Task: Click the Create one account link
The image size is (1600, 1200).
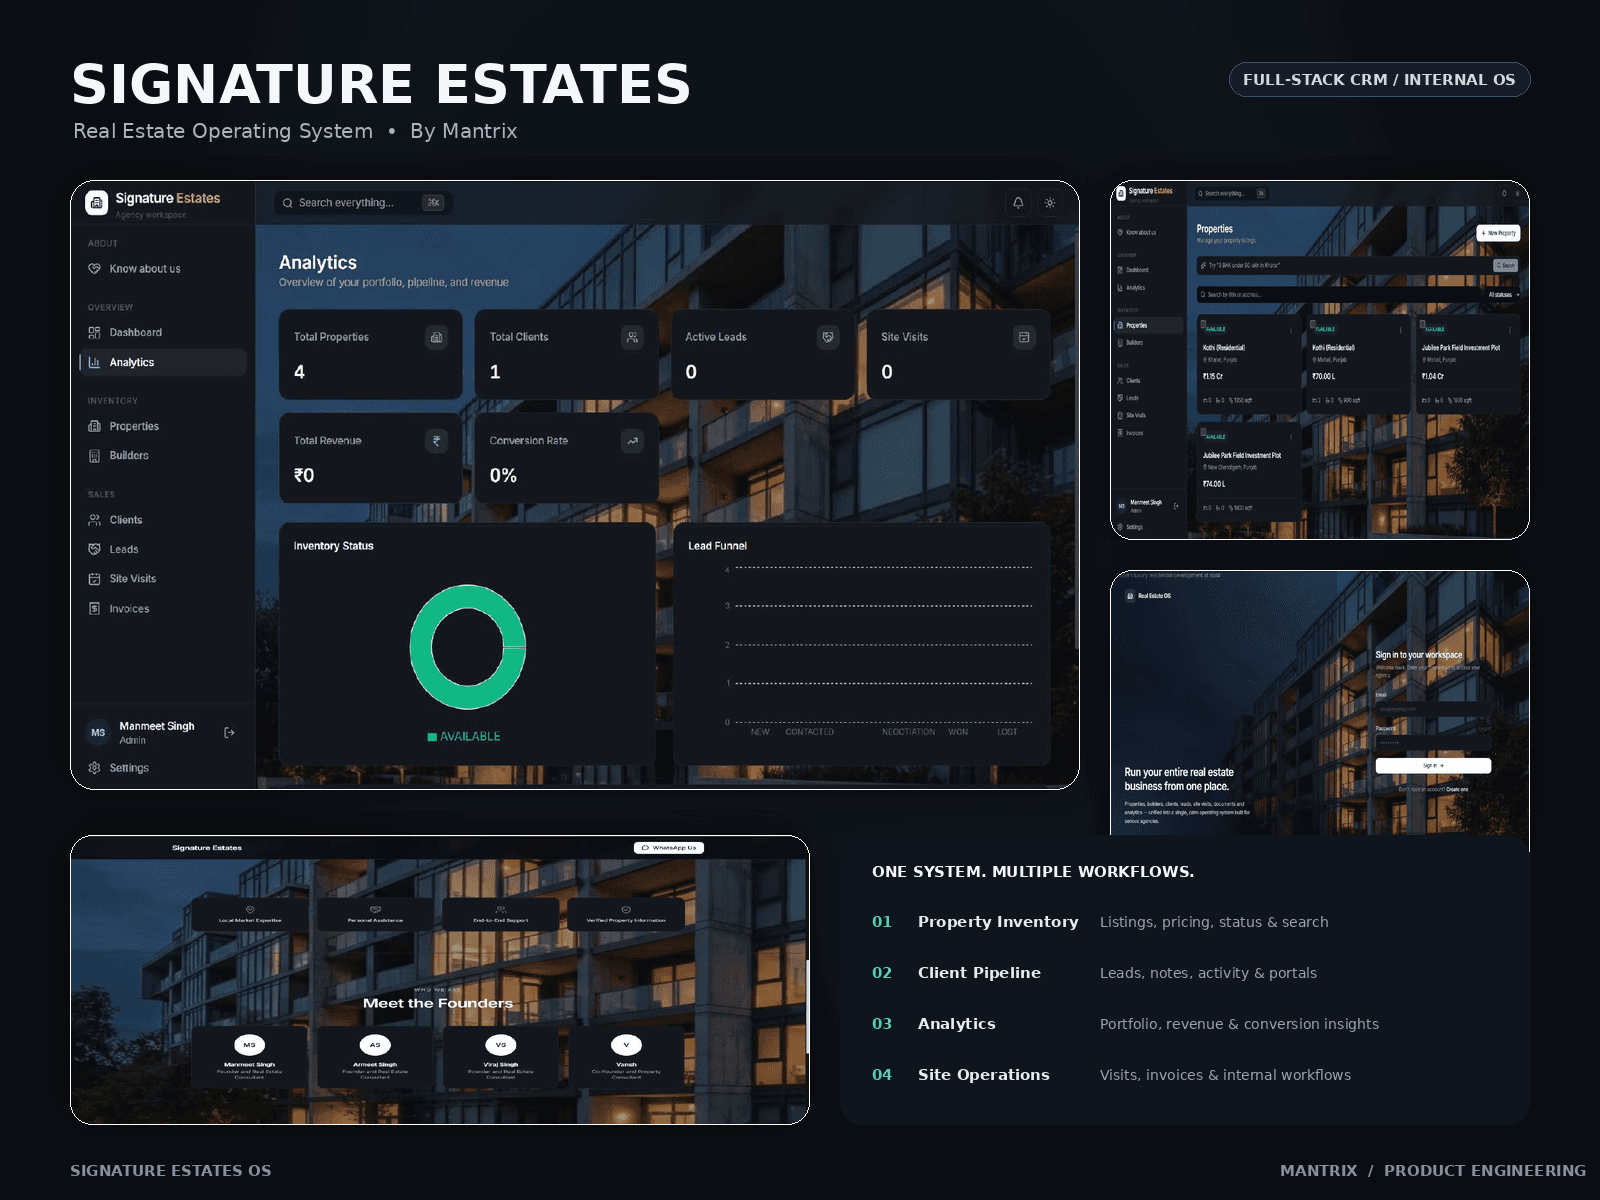Action: coord(1457,789)
